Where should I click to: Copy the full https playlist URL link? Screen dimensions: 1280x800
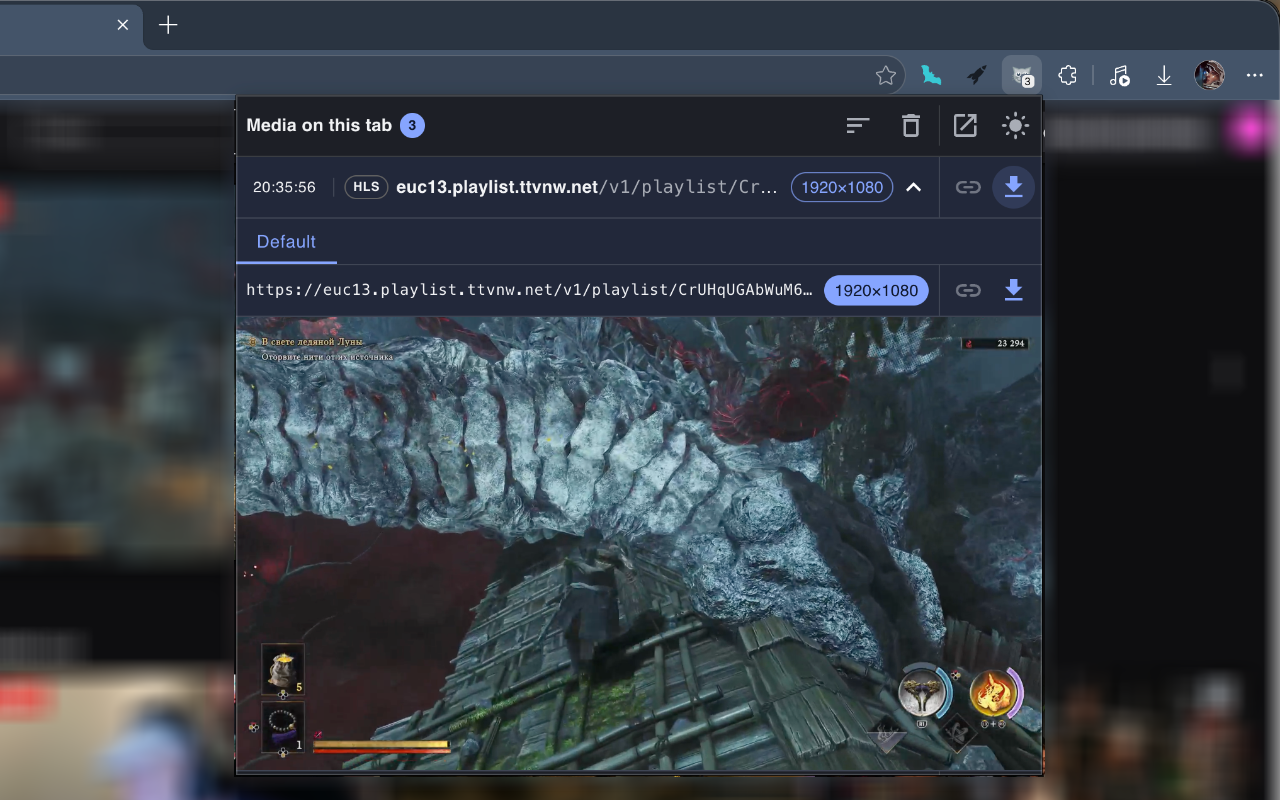[x=967, y=291]
